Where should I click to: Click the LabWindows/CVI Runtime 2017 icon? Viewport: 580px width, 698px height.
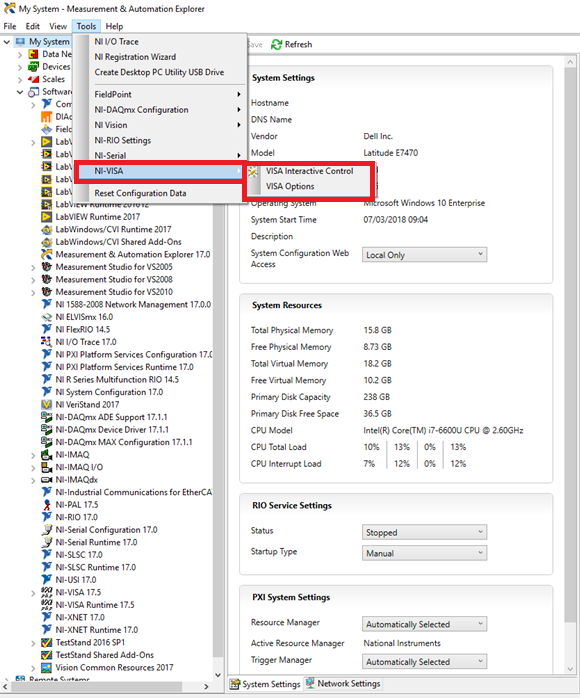pos(46,229)
